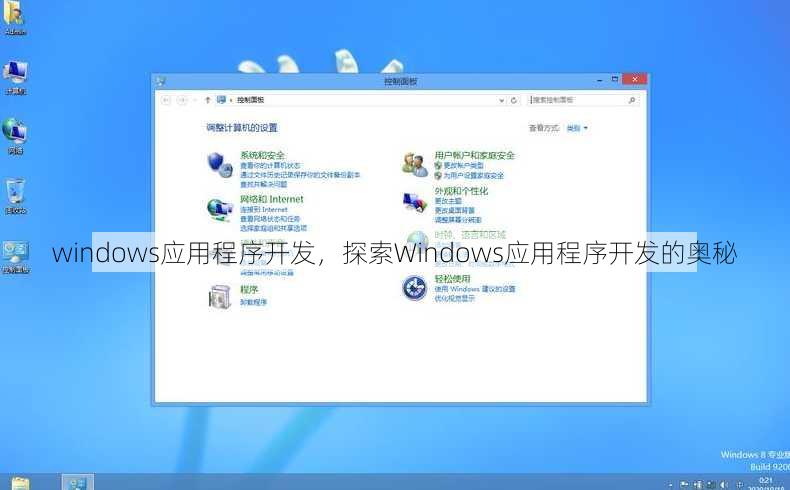Click Change the theme (更改主题) link
Viewport: 790px width, 490px height.
(x=448, y=200)
